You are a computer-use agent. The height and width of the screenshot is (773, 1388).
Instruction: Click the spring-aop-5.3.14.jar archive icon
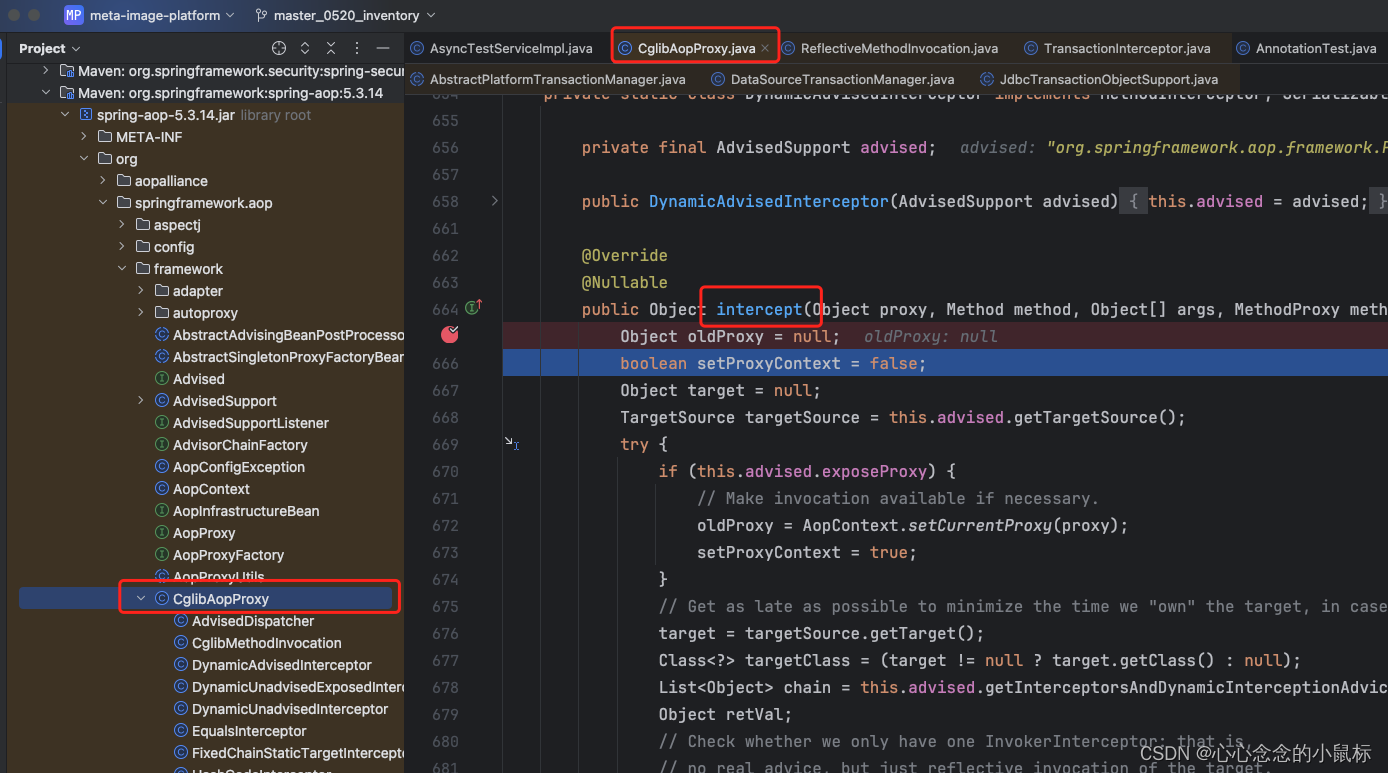[x=86, y=115]
